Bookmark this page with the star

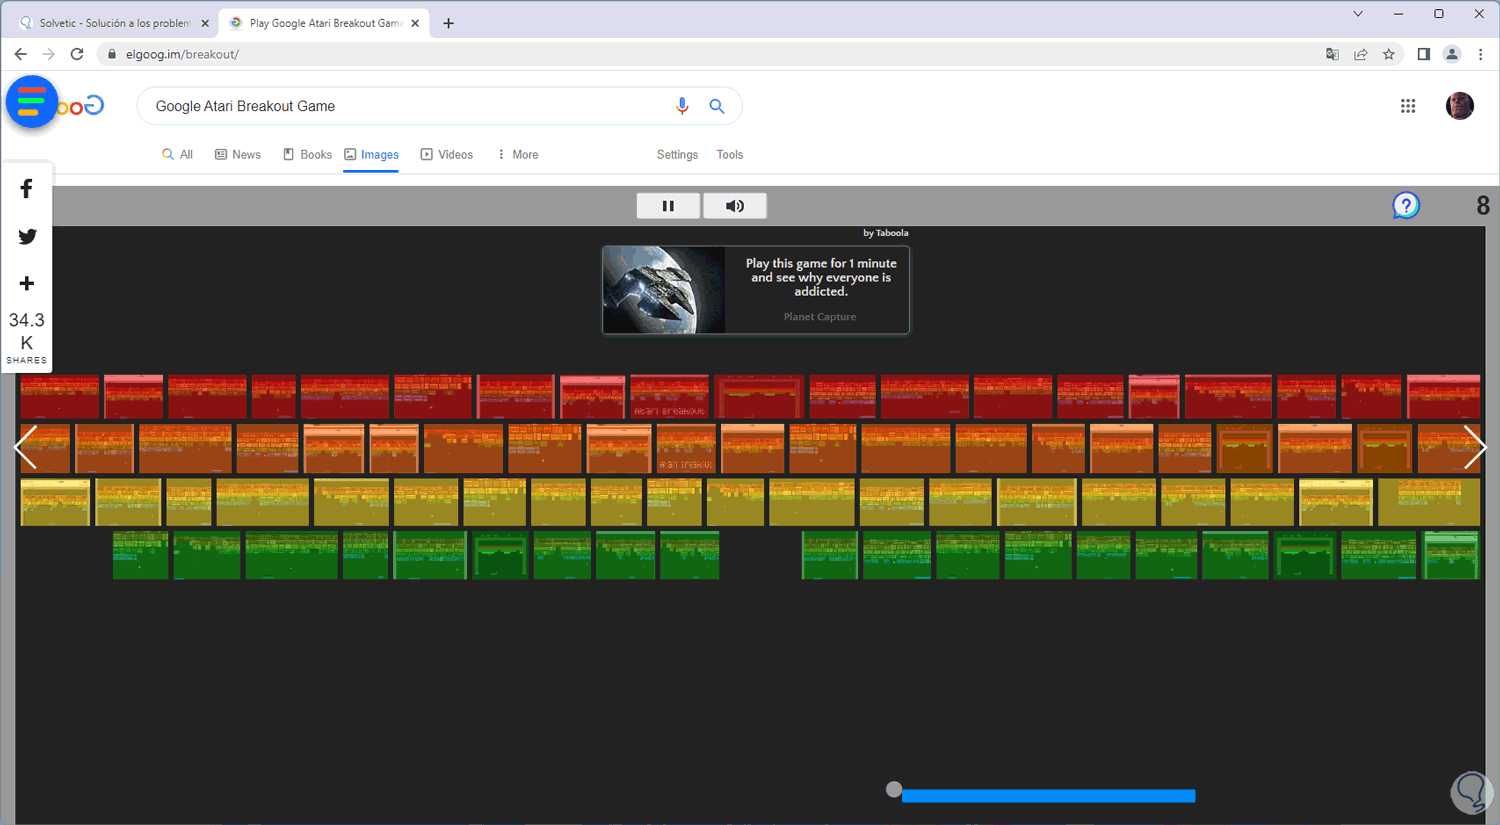point(1389,54)
